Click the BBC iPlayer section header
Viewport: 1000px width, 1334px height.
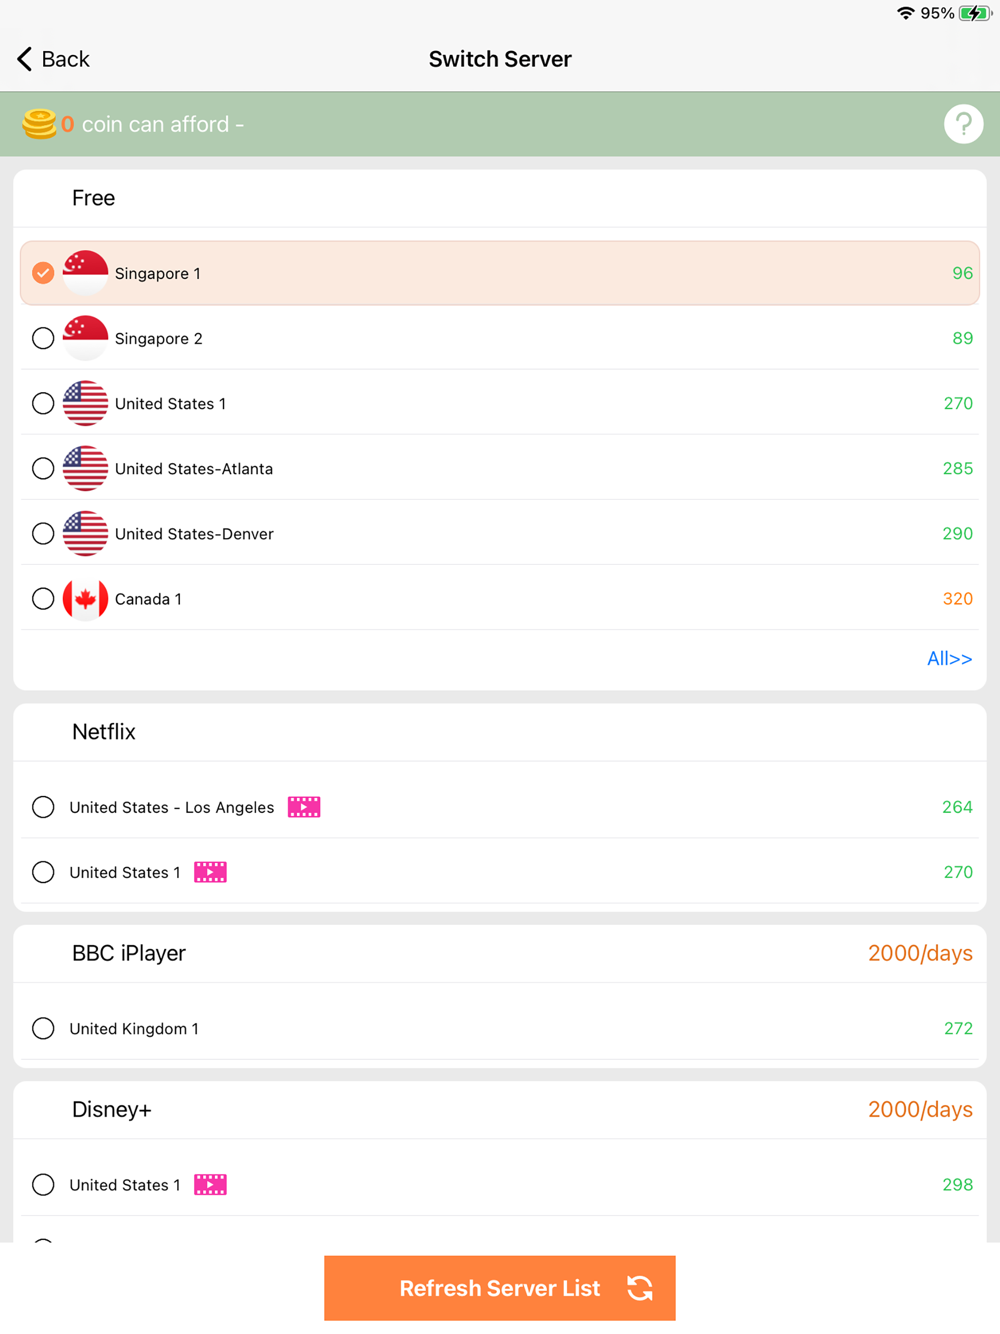pyautogui.click(x=129, y=953)
